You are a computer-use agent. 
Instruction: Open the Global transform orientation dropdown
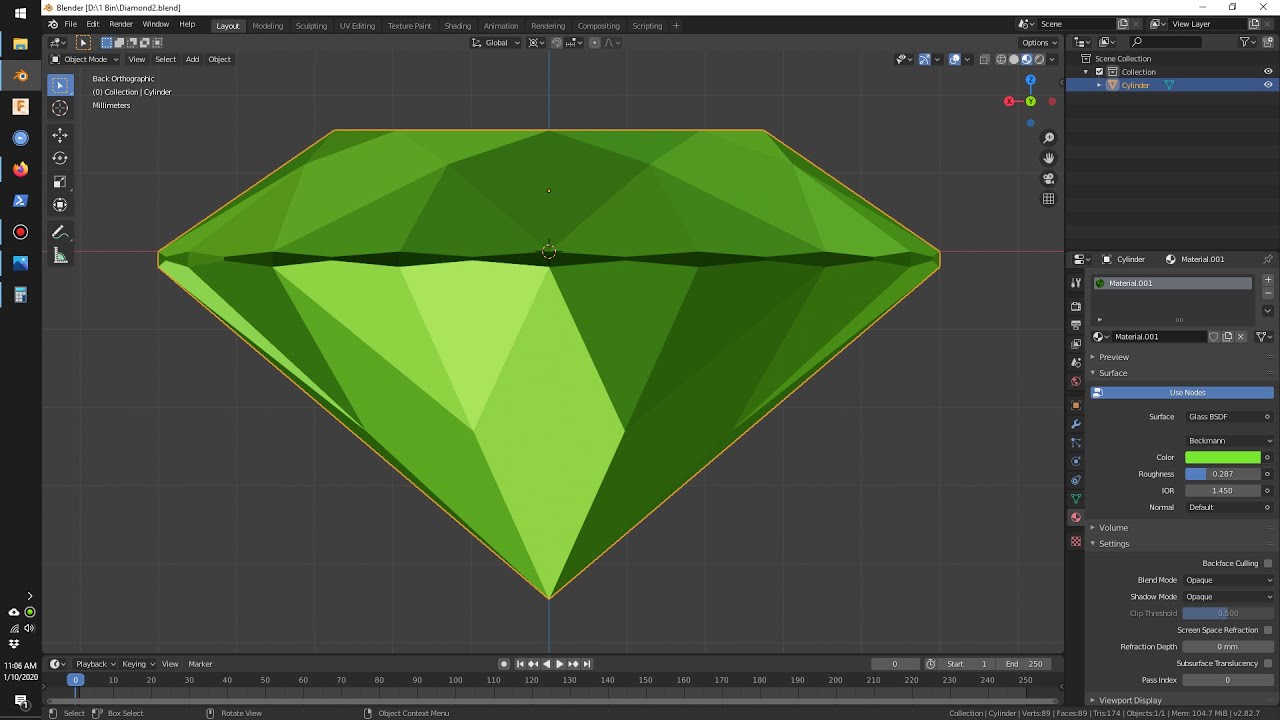497,43
